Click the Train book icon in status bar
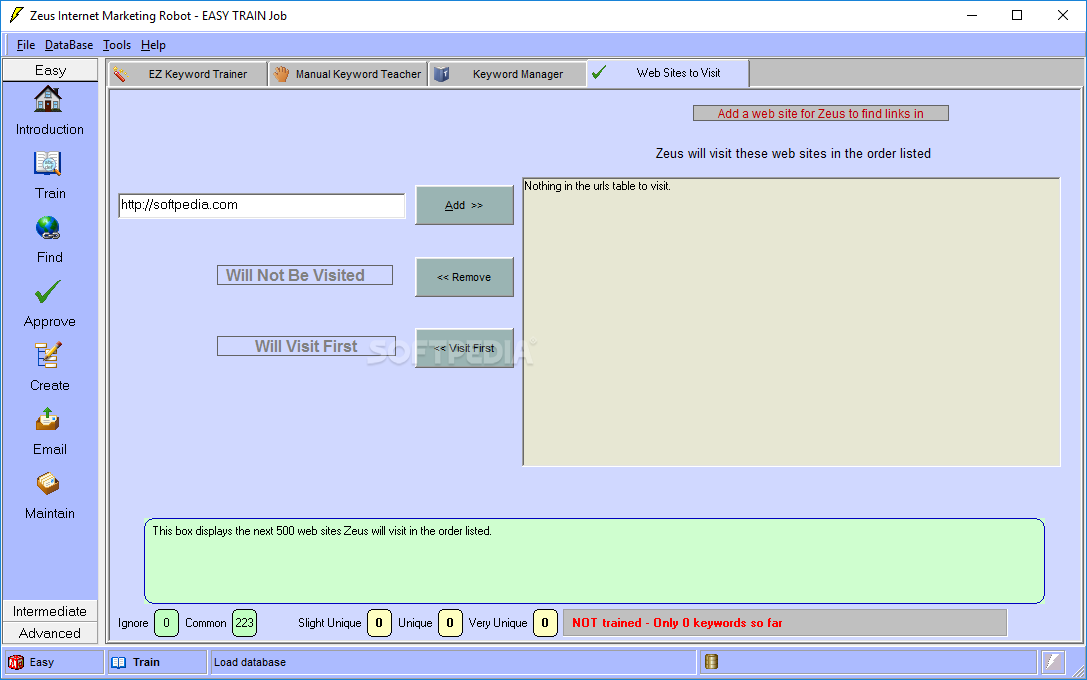This screenshot has width=1087, height=680. tap(119, 663)
